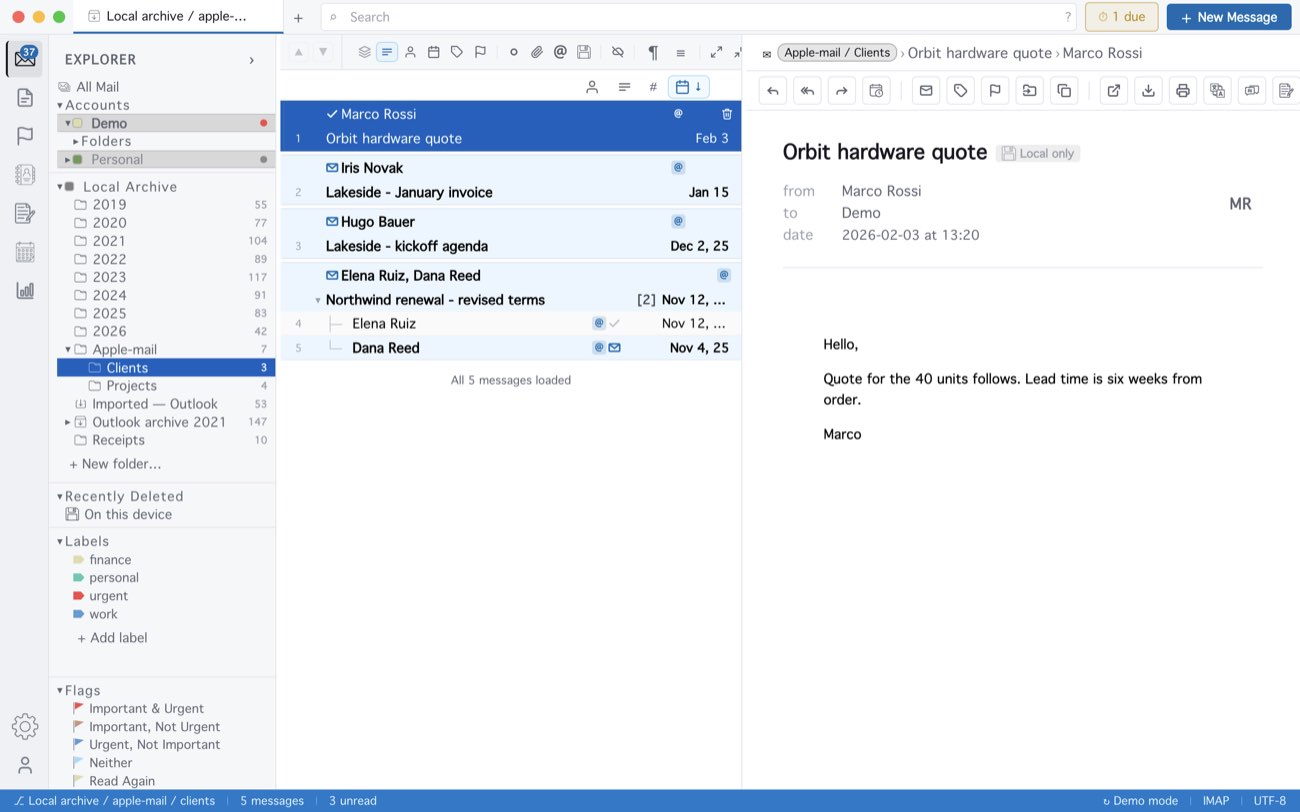Toggle the attachments paperclip filter

(537, 52)
